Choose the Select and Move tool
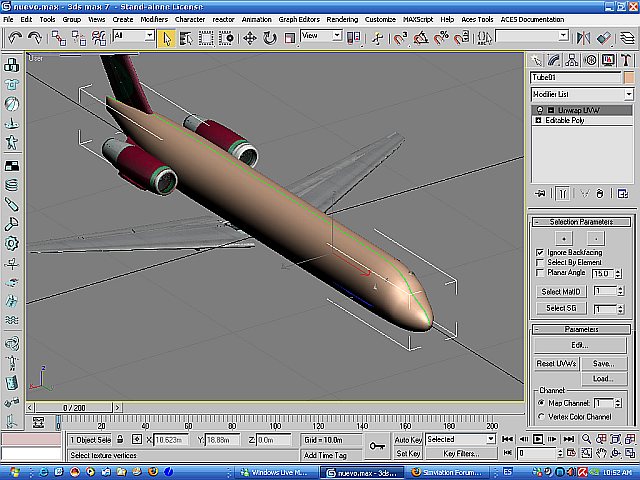Screen dimensions: 640x480 point(250,37)
